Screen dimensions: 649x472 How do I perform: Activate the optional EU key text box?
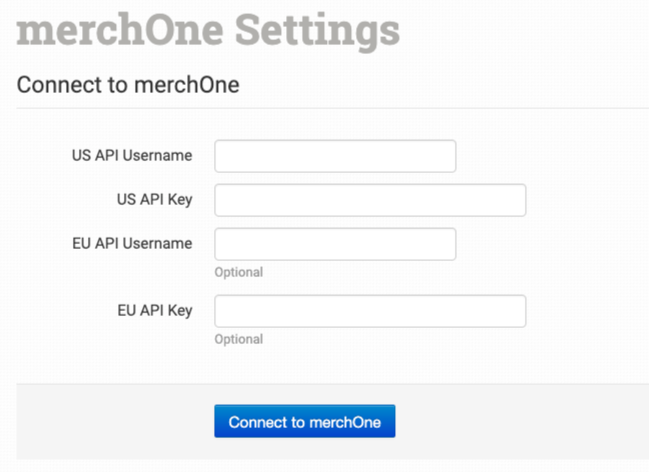click(x=370, y=311)
